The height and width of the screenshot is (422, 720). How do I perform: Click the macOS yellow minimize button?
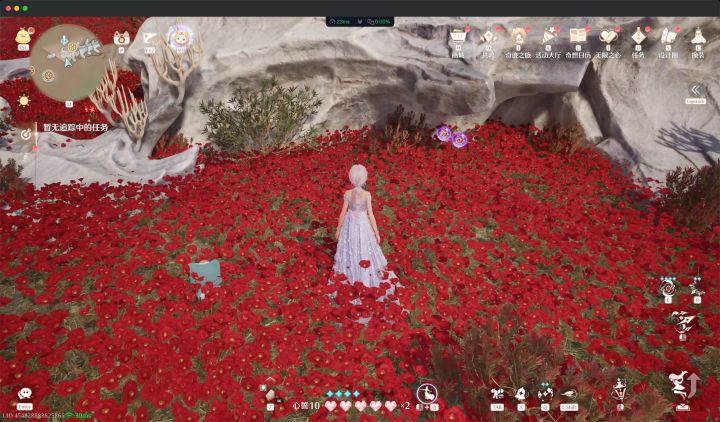point(16,8)
